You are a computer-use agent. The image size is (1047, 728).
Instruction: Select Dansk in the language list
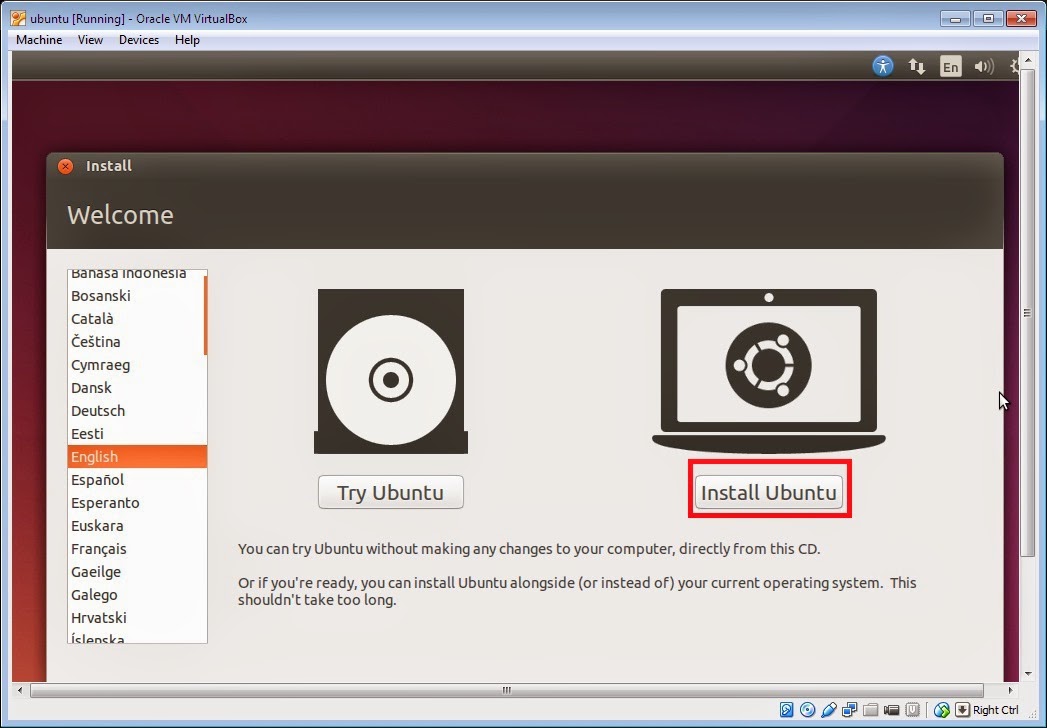(137, 388)
